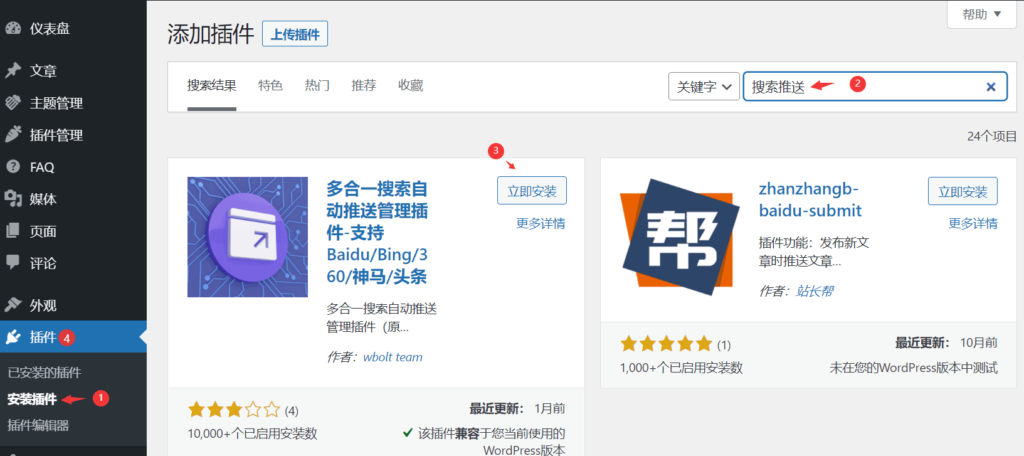The height and width of the screenshot is (456, 1024).
Task: Open 安装插件 submenu item
Action: (32, 399)
